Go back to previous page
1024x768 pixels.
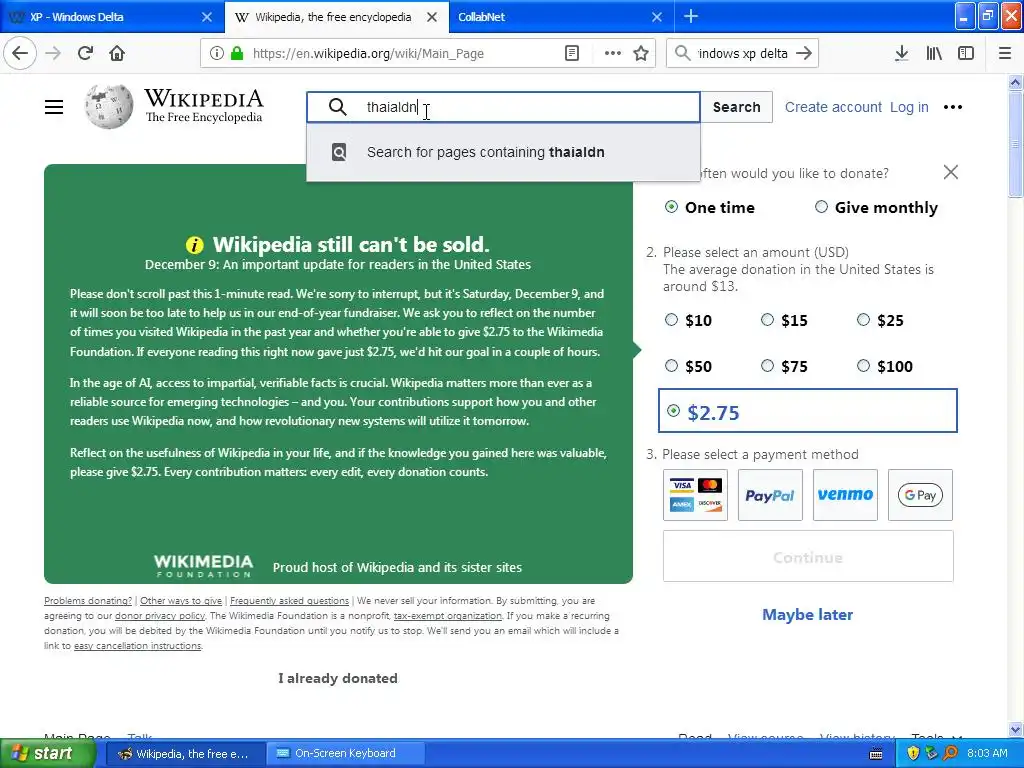pos(20,53)
